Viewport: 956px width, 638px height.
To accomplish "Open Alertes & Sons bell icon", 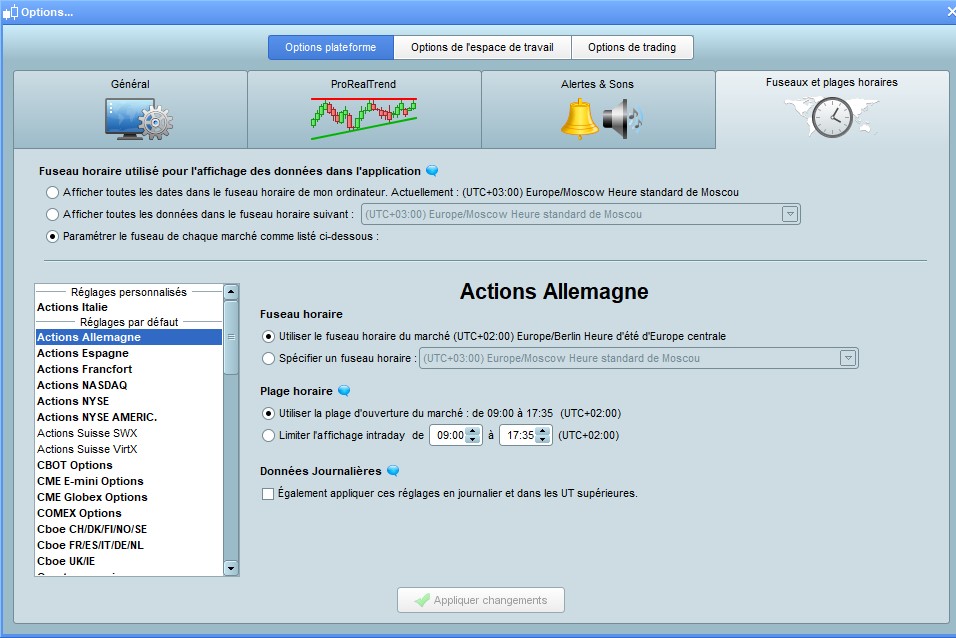I will 579,119.
